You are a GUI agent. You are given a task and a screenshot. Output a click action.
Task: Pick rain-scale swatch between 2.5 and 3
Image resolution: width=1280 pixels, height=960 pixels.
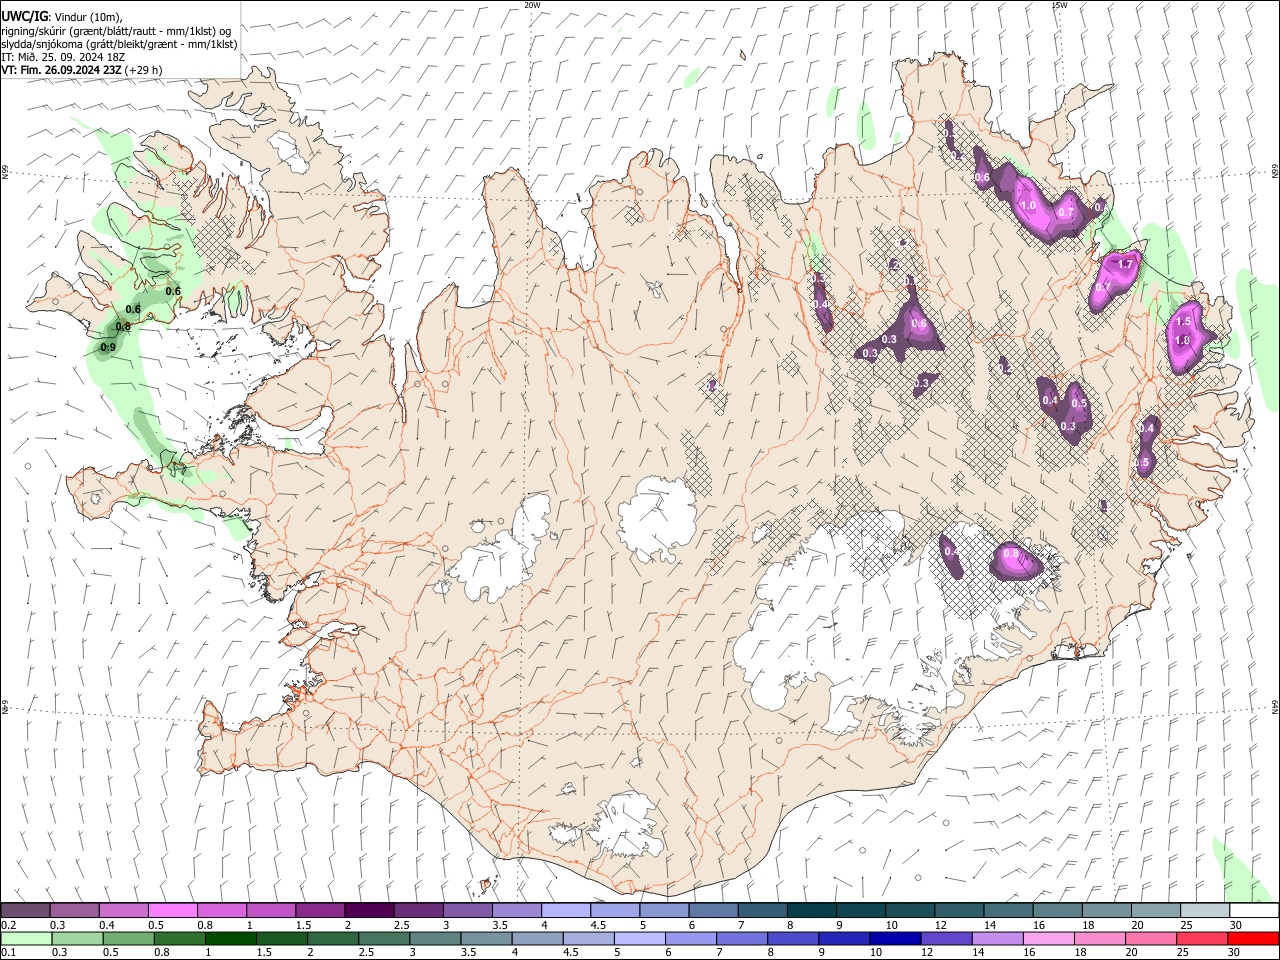(383, 939)
